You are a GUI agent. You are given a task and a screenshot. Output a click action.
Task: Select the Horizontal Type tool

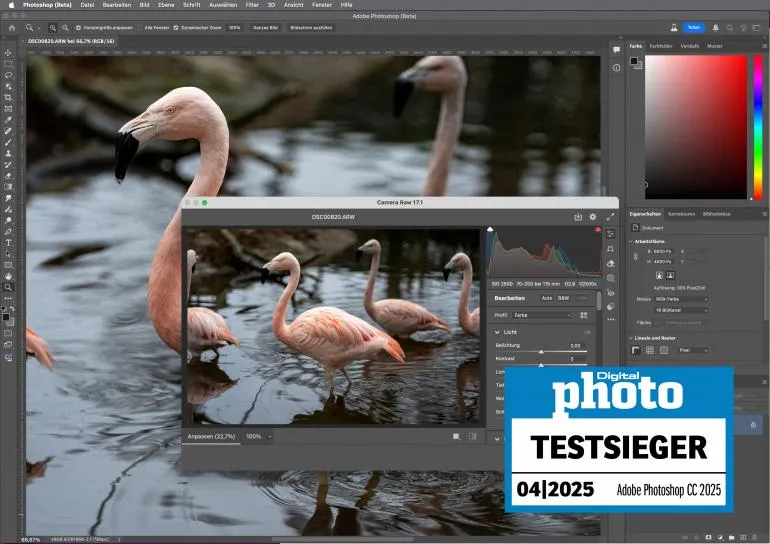tap(8, 243)
